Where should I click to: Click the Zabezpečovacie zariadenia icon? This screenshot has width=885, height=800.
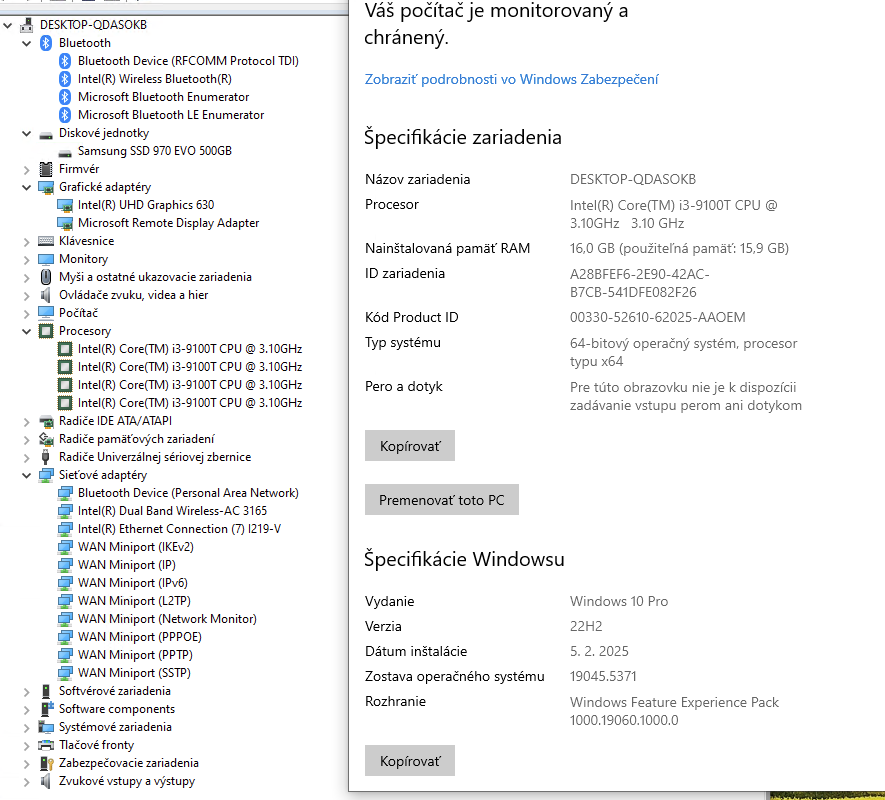(x=46, y=763)
